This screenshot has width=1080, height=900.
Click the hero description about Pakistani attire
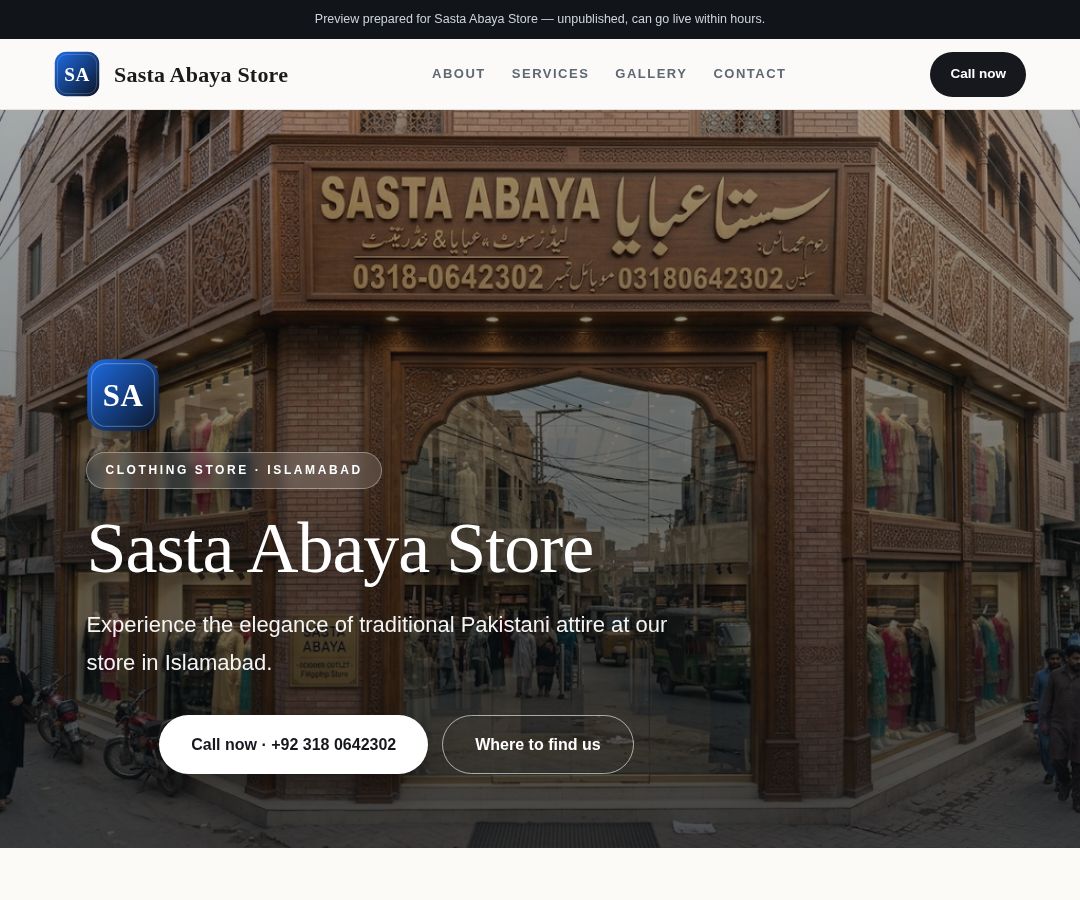[377, 643]
